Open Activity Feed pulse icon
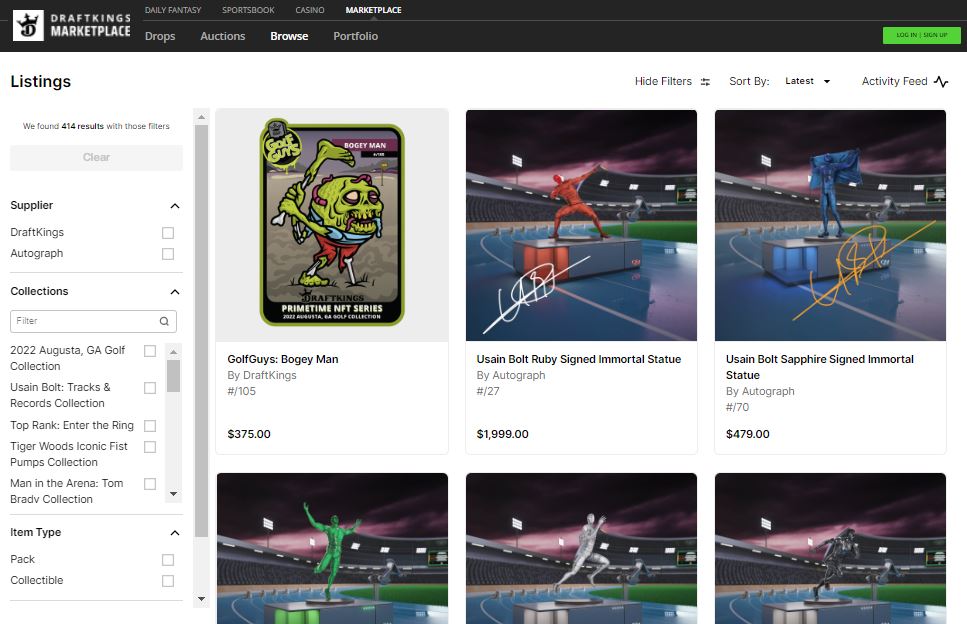The image size is (967, 624). (941, 82)
